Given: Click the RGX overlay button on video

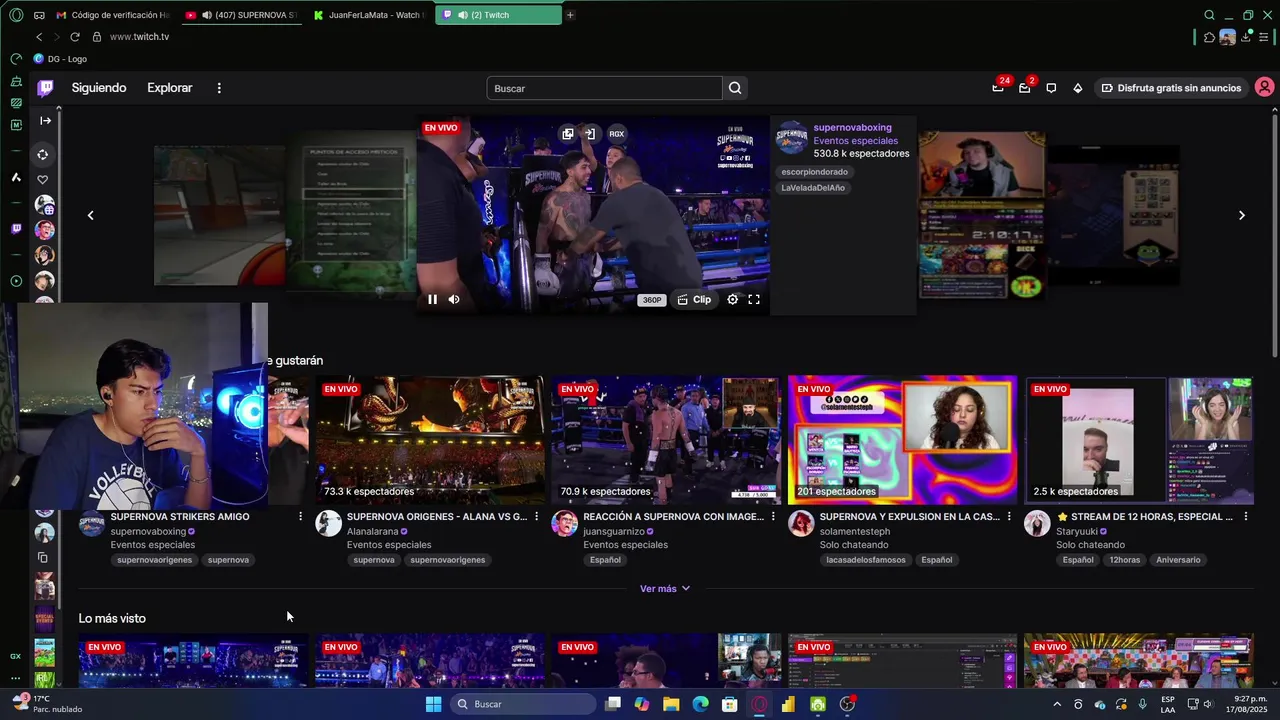Looking at the screenshot, I should click(x=617, y=133).
